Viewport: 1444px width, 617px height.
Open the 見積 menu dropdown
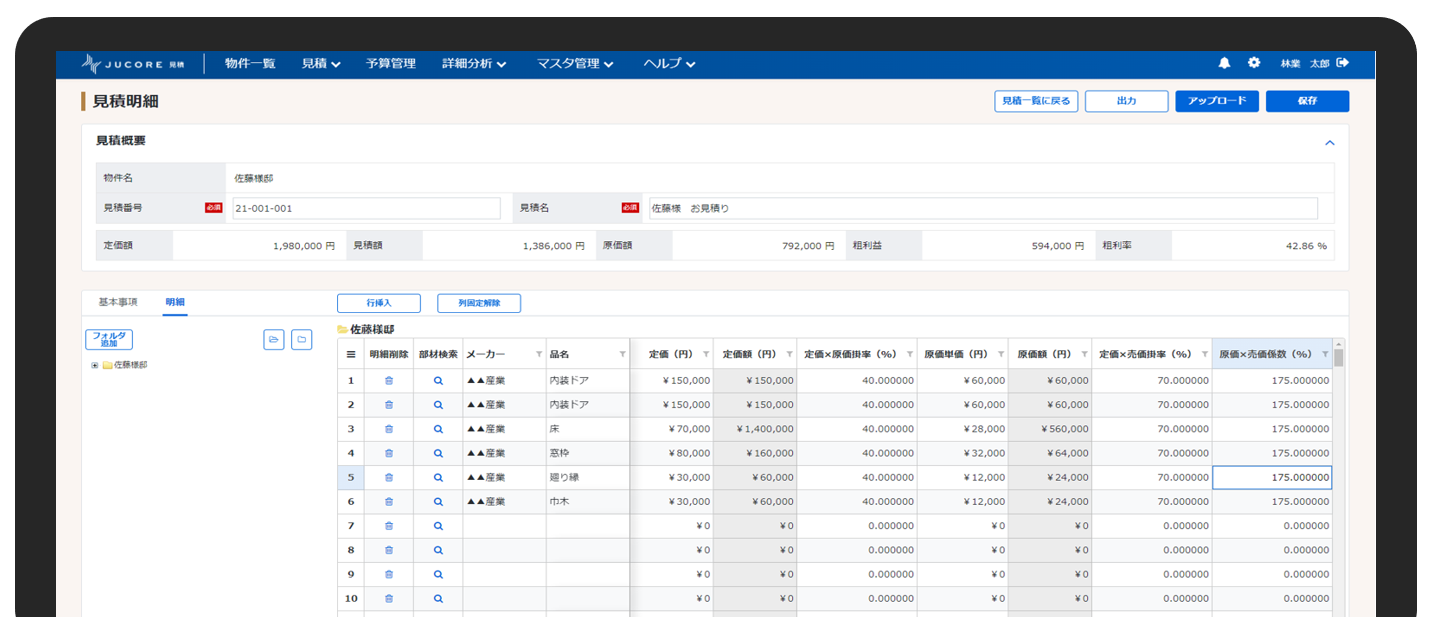[319, 63]
